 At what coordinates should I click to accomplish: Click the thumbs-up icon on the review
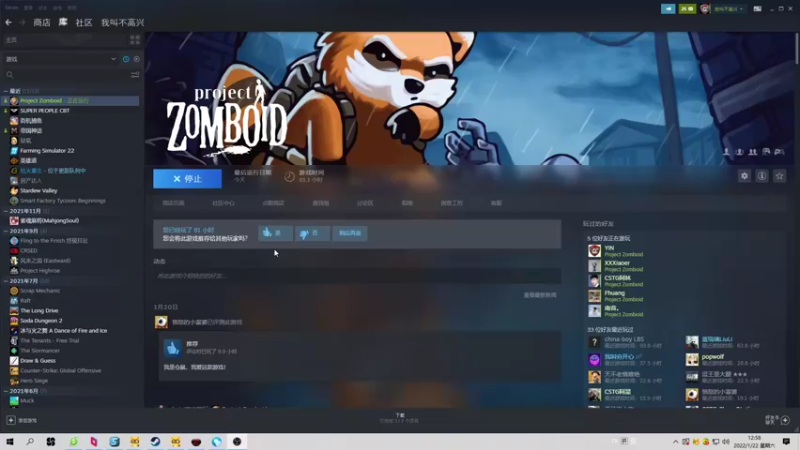pos(172,348)
